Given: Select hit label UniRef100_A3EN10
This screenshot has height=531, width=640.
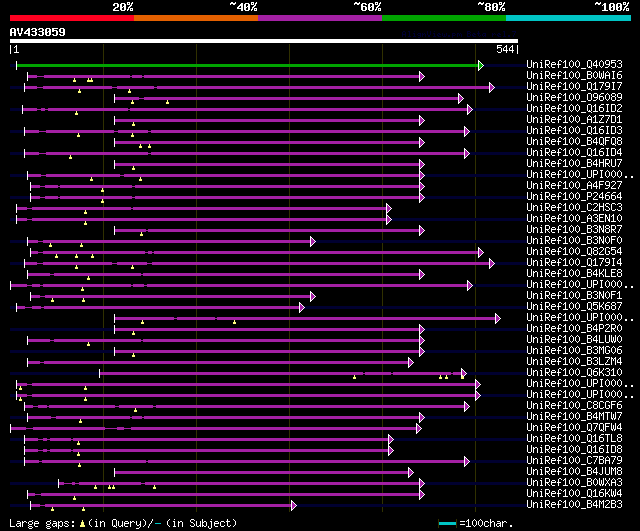Looking at the screenshot, I should 574,218.
